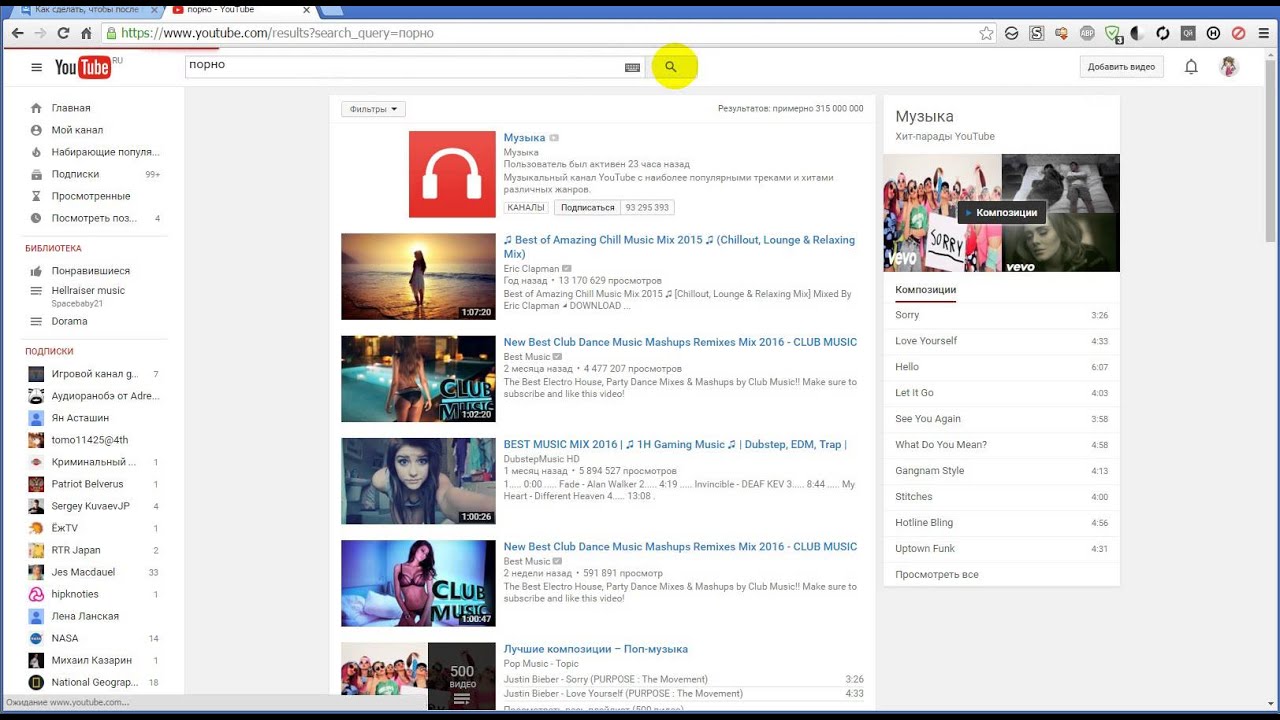The height and width of the screenshot is (720, 1280).
Task: Click Просмотреть все in music panel
Action: click(x=937, y=575)
